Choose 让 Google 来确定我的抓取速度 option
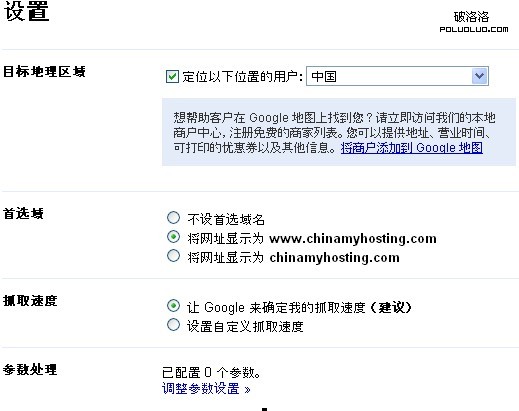519x411 pixels. tap(173, 306)
